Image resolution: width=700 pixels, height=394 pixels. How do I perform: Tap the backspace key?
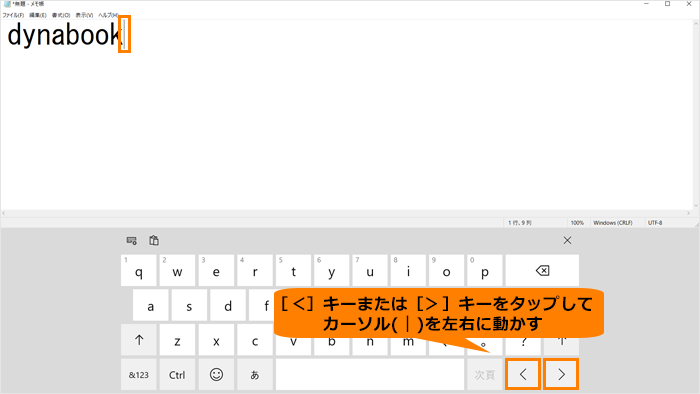(542, 270)
